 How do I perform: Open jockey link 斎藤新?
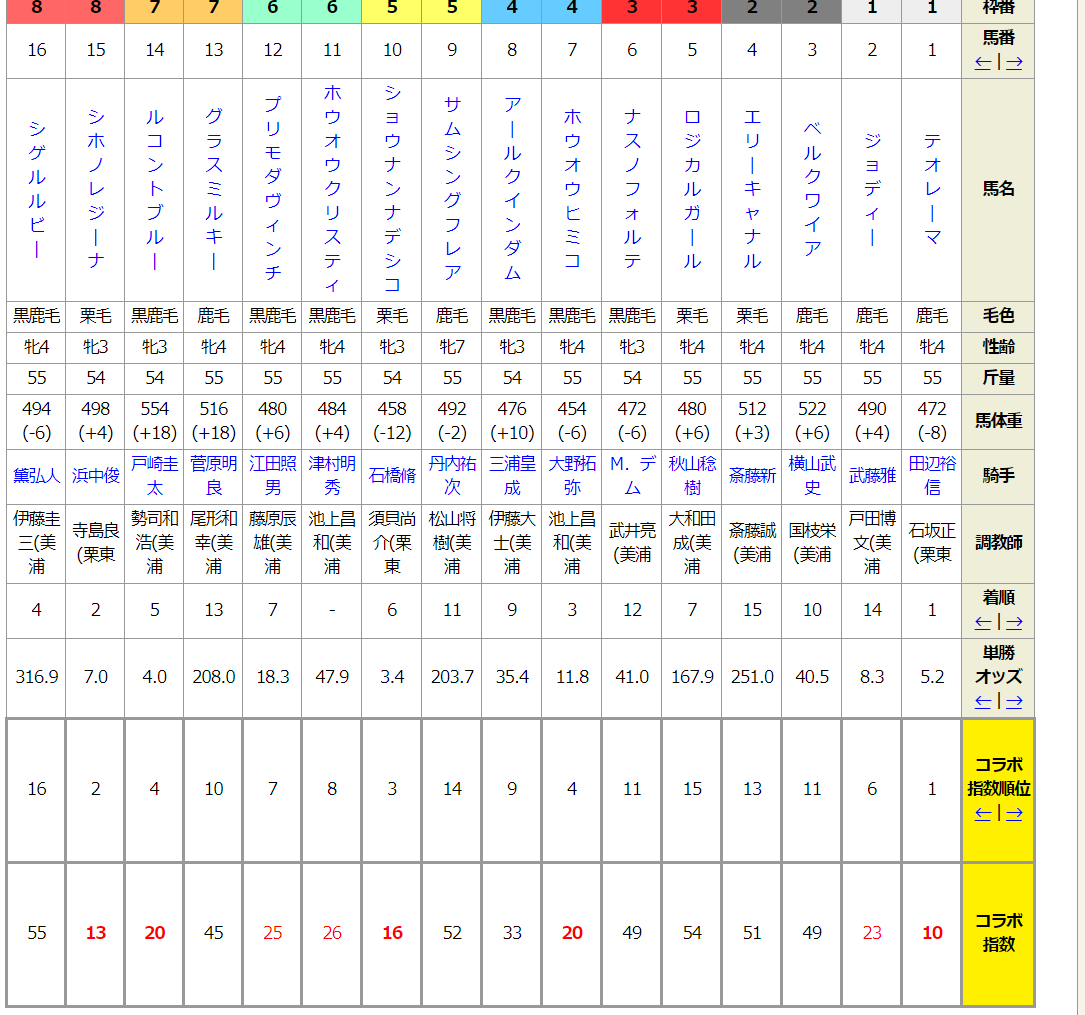pyautogui.click(x=752, y=476)
